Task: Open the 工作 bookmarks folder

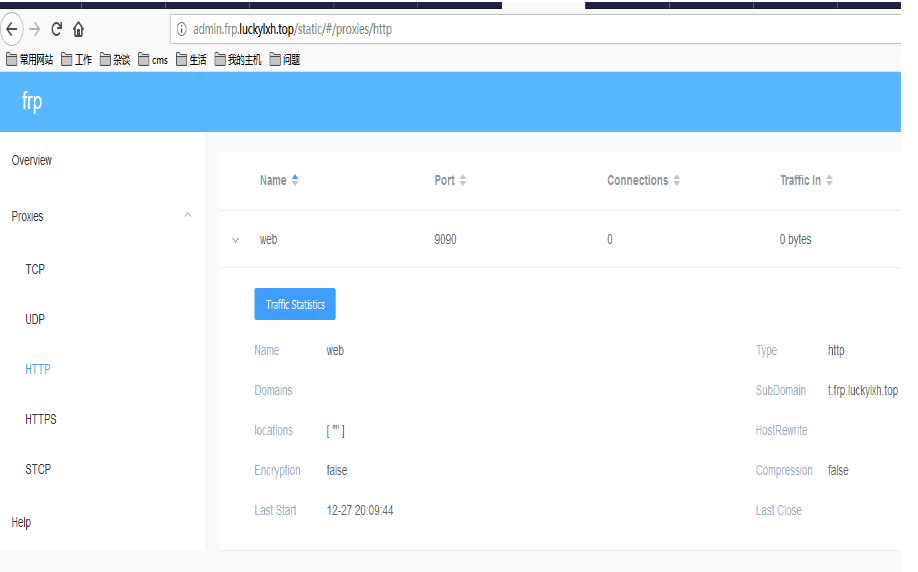Action: point(77,60)
